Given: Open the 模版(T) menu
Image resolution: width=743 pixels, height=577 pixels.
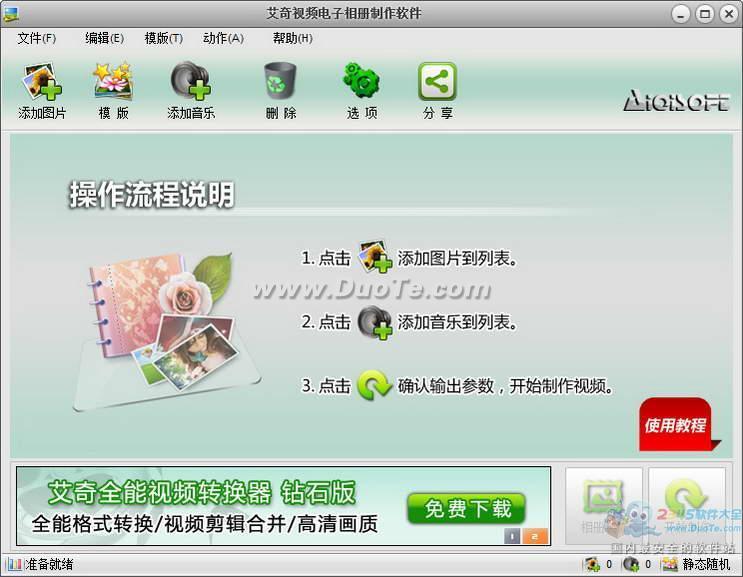Looking at the screenshot, I should [163, 38].
